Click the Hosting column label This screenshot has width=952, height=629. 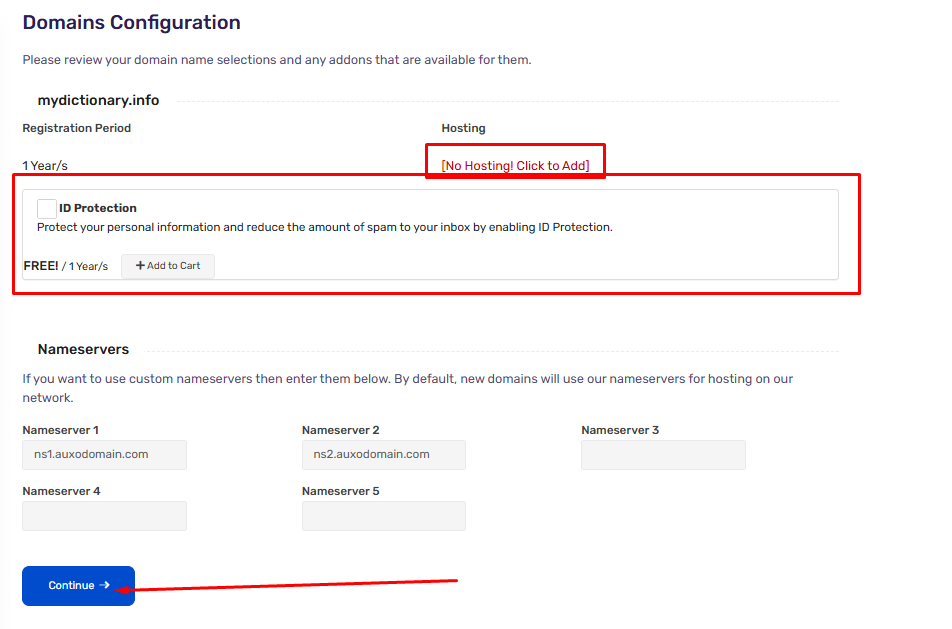coord(463,128)
